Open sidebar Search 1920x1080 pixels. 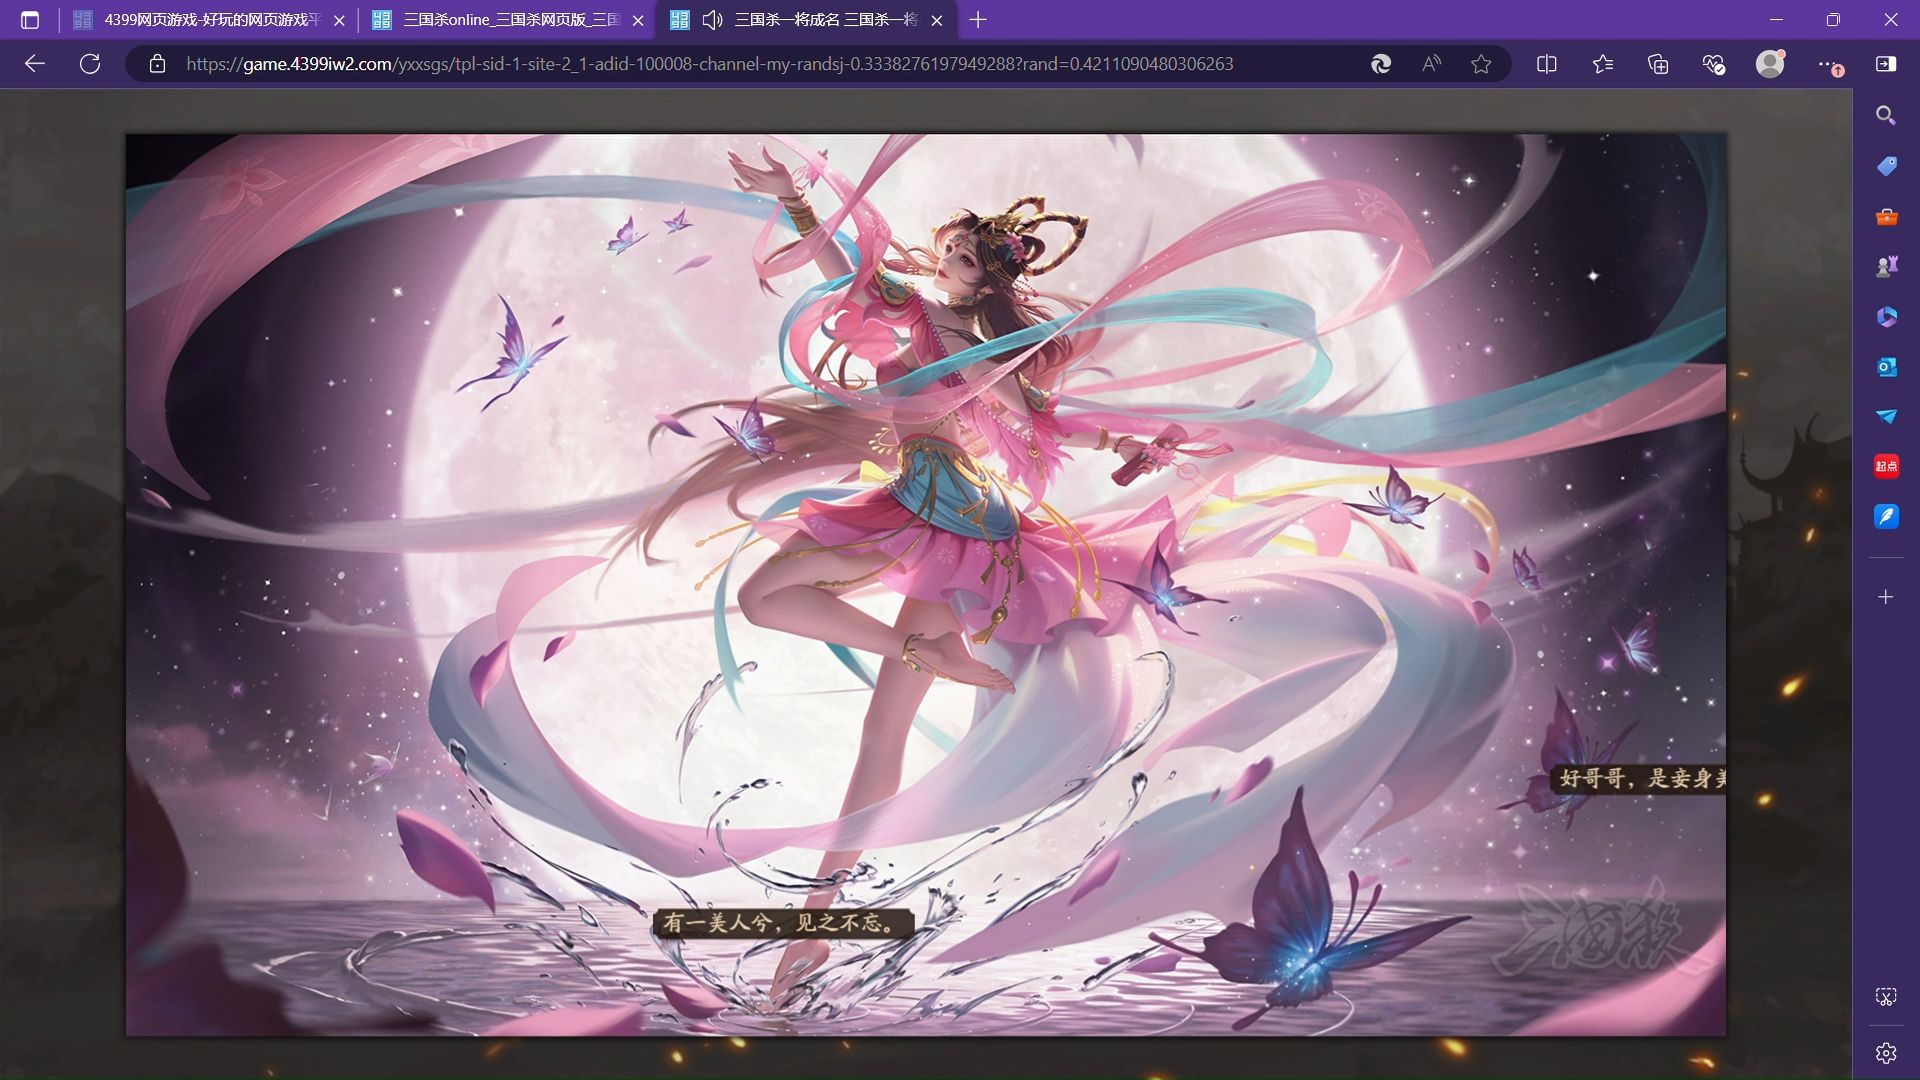tap(1886, 116)
